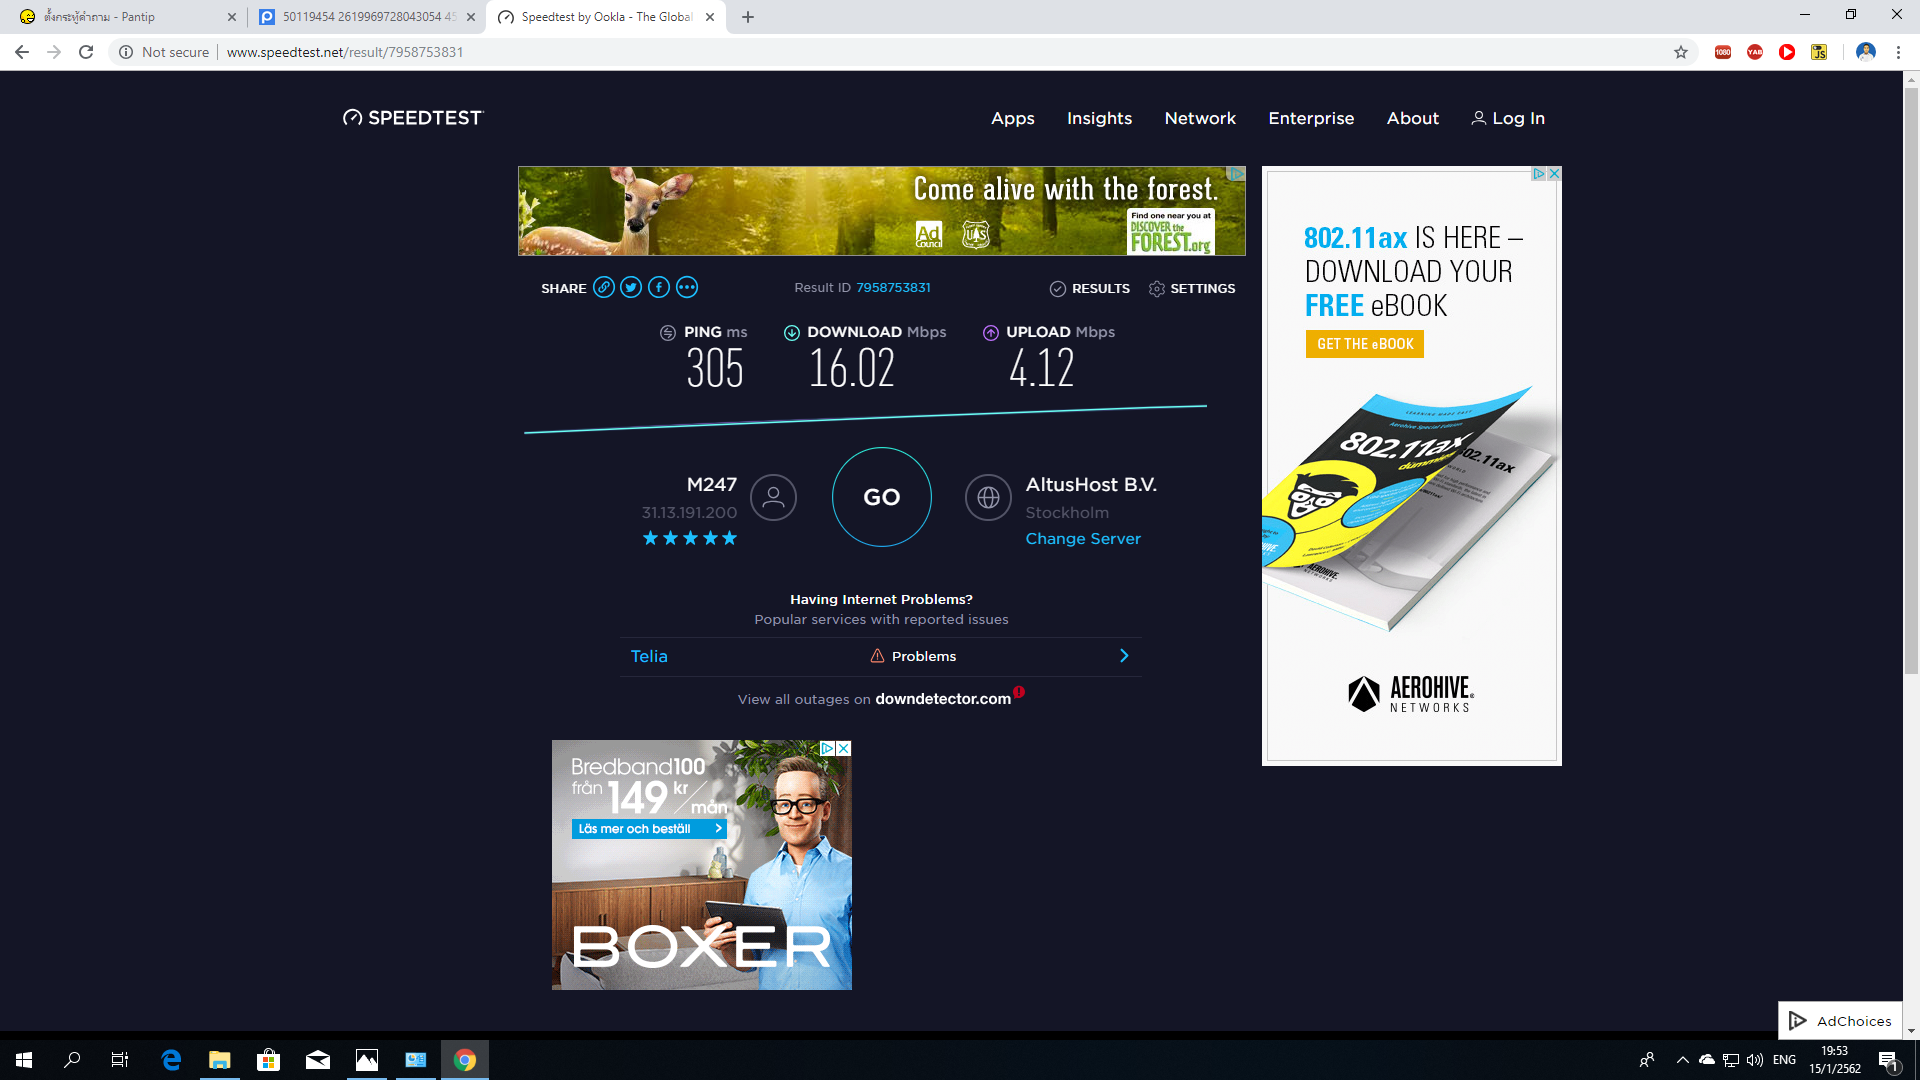
Task: Open the Windows Start menu
Action: [24, 1060]
